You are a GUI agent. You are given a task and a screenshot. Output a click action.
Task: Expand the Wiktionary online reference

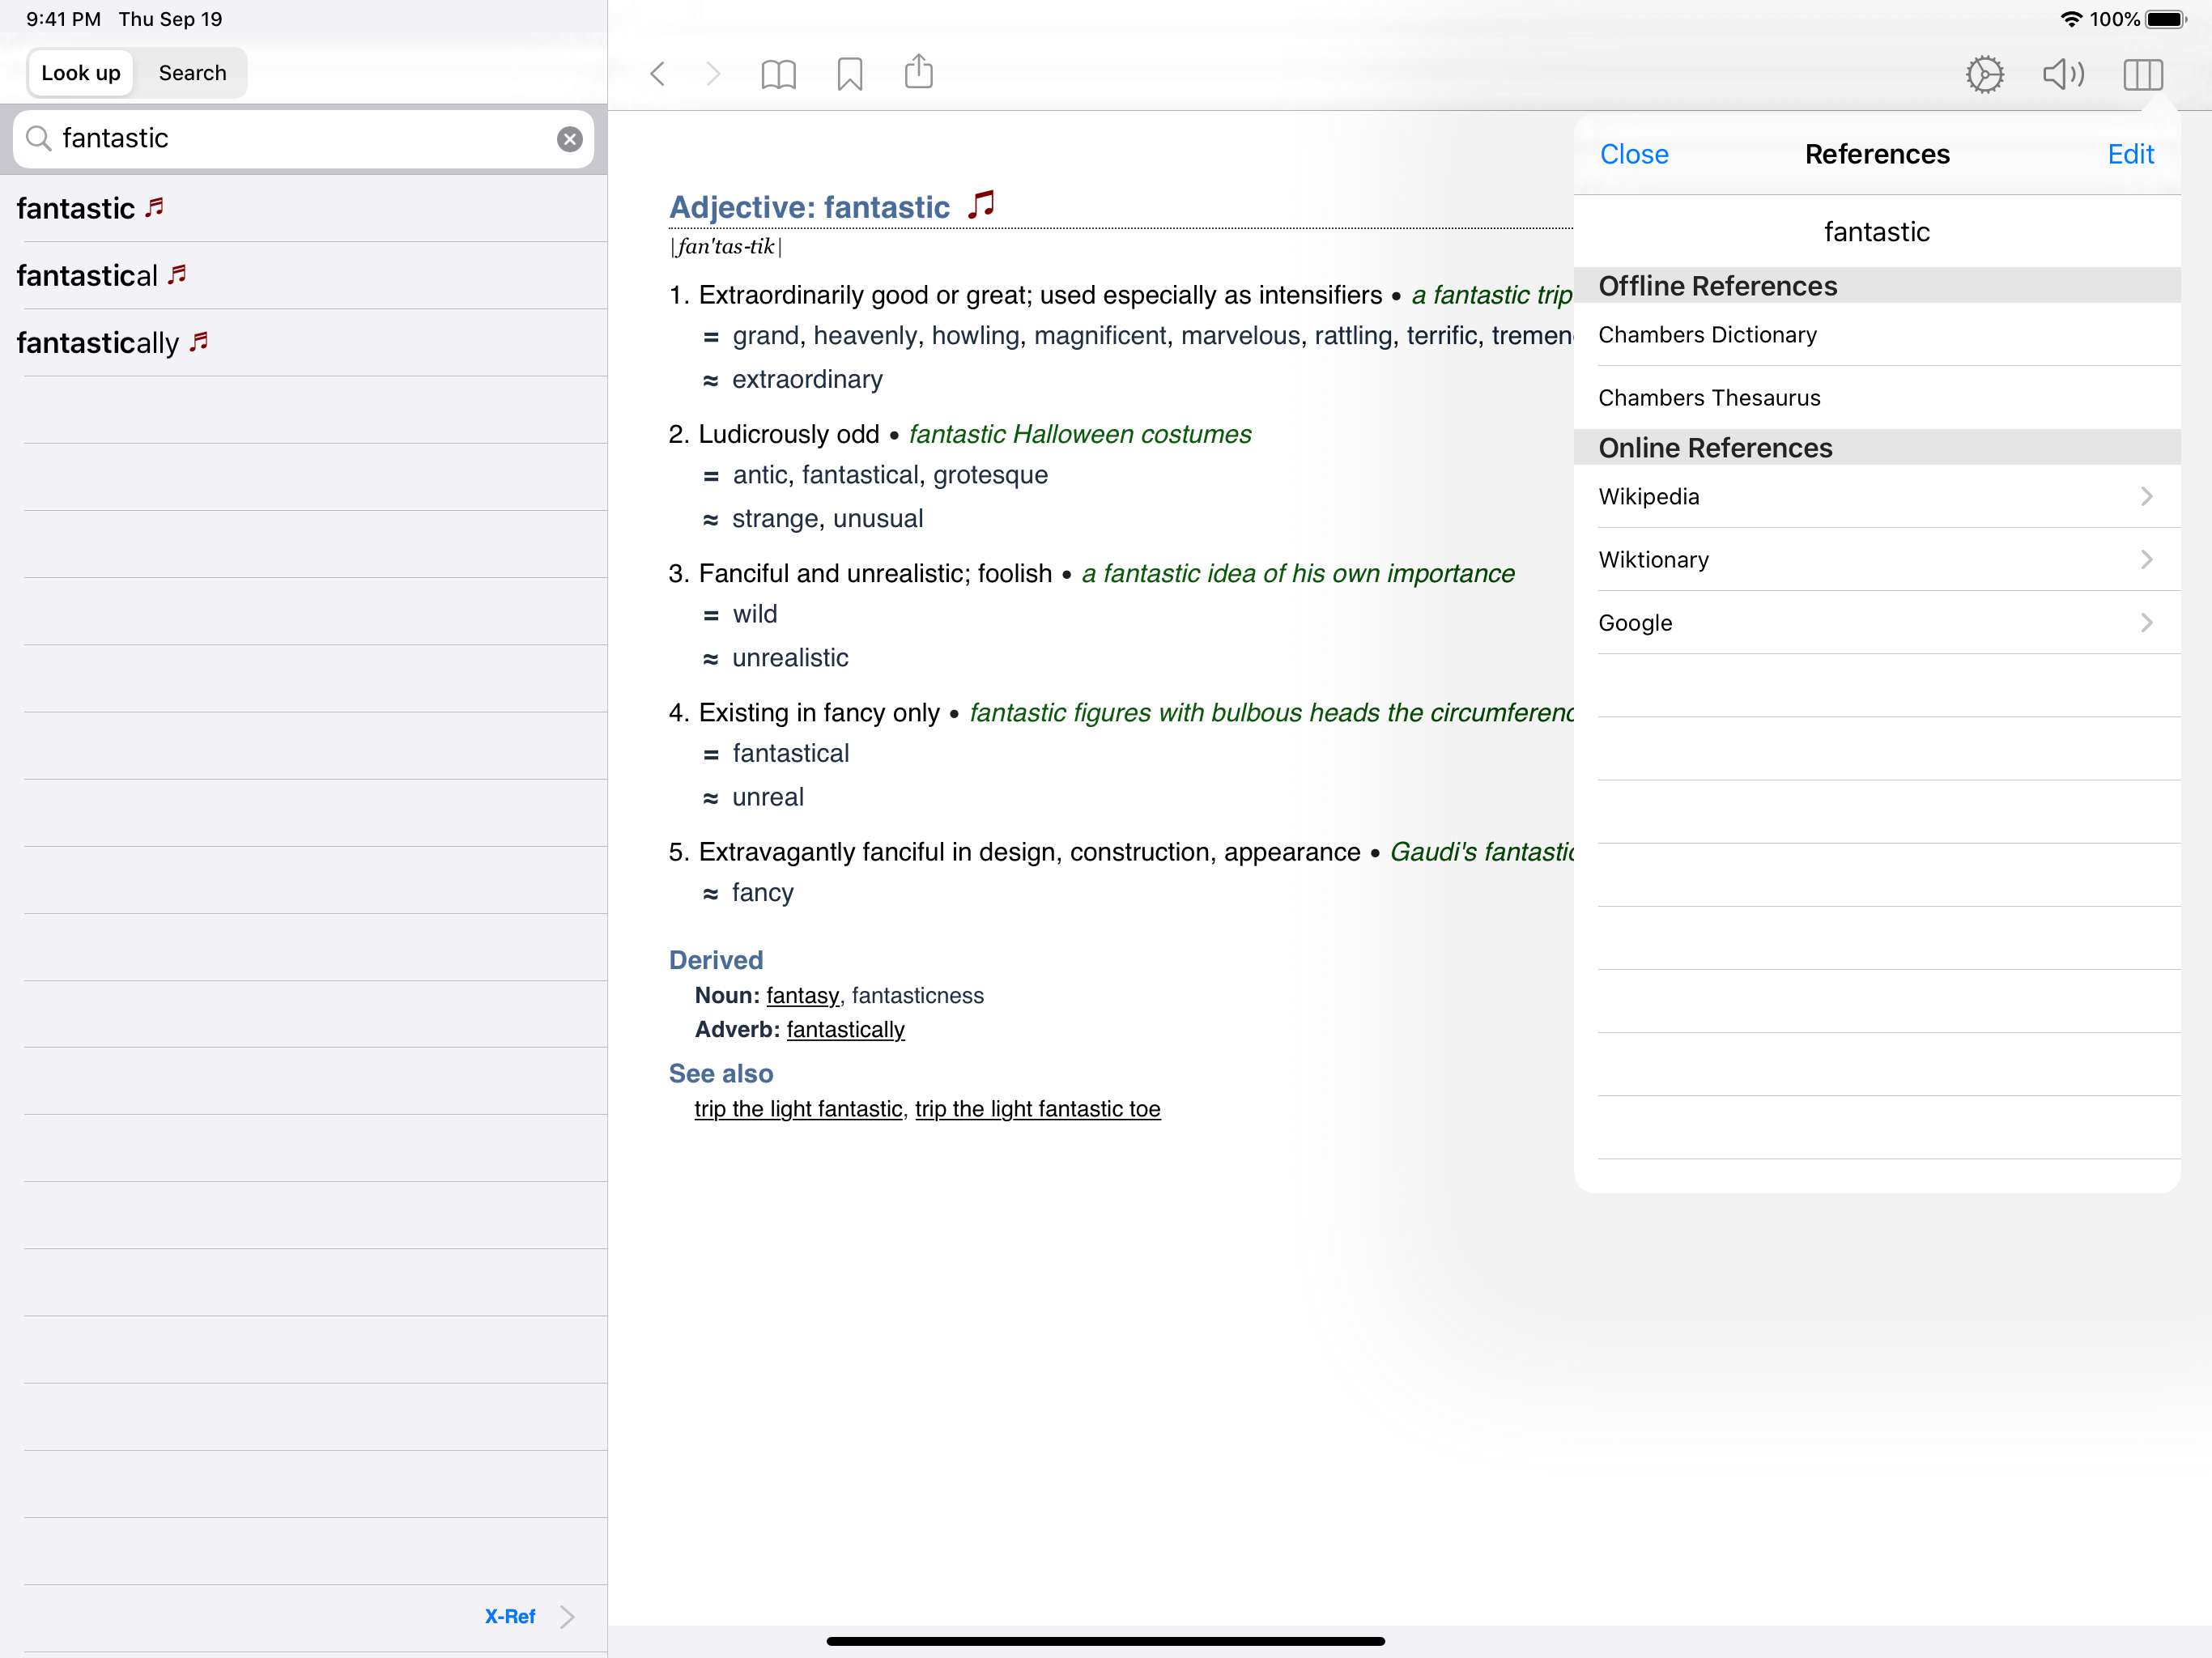(x=1876, y=559)
